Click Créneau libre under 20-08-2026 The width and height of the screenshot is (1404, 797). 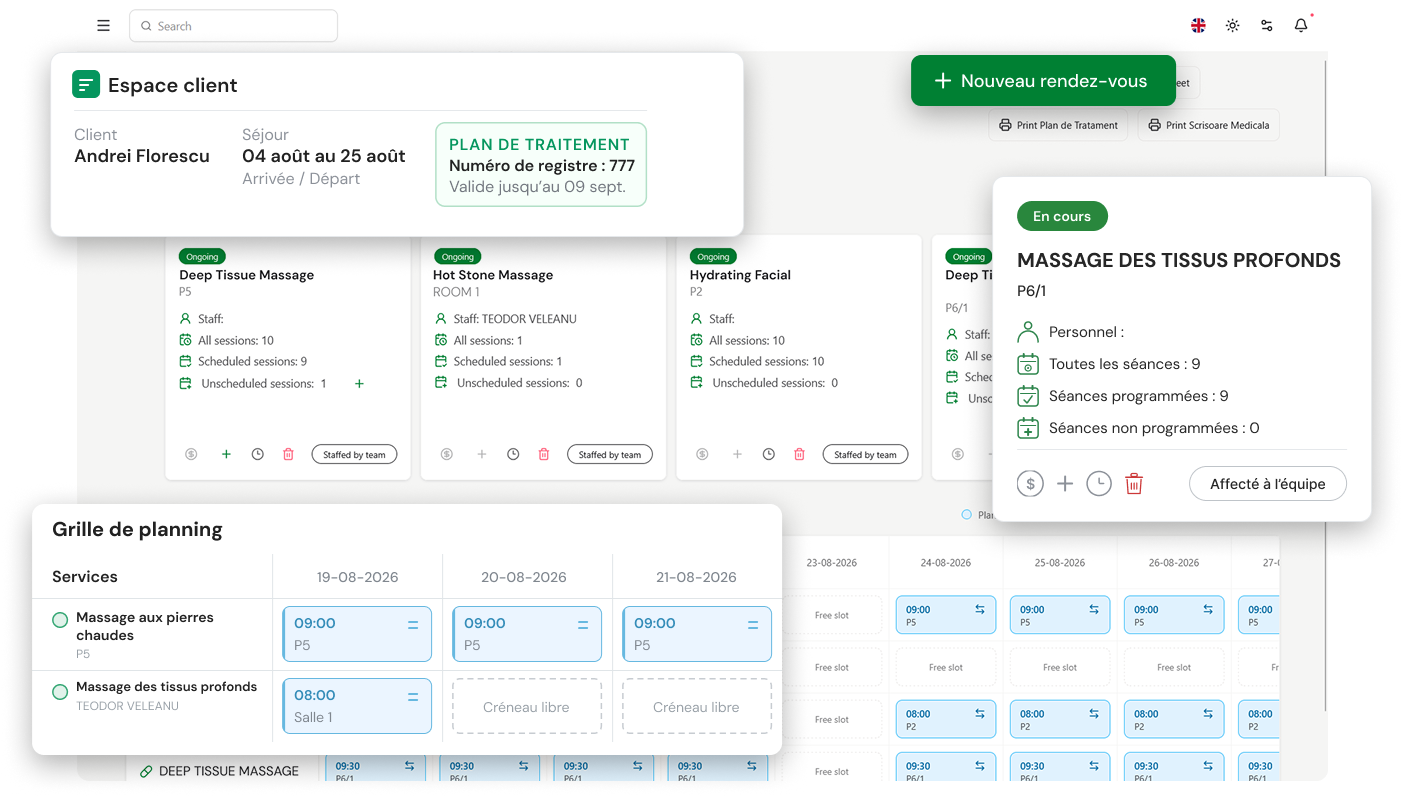(527, 707)
